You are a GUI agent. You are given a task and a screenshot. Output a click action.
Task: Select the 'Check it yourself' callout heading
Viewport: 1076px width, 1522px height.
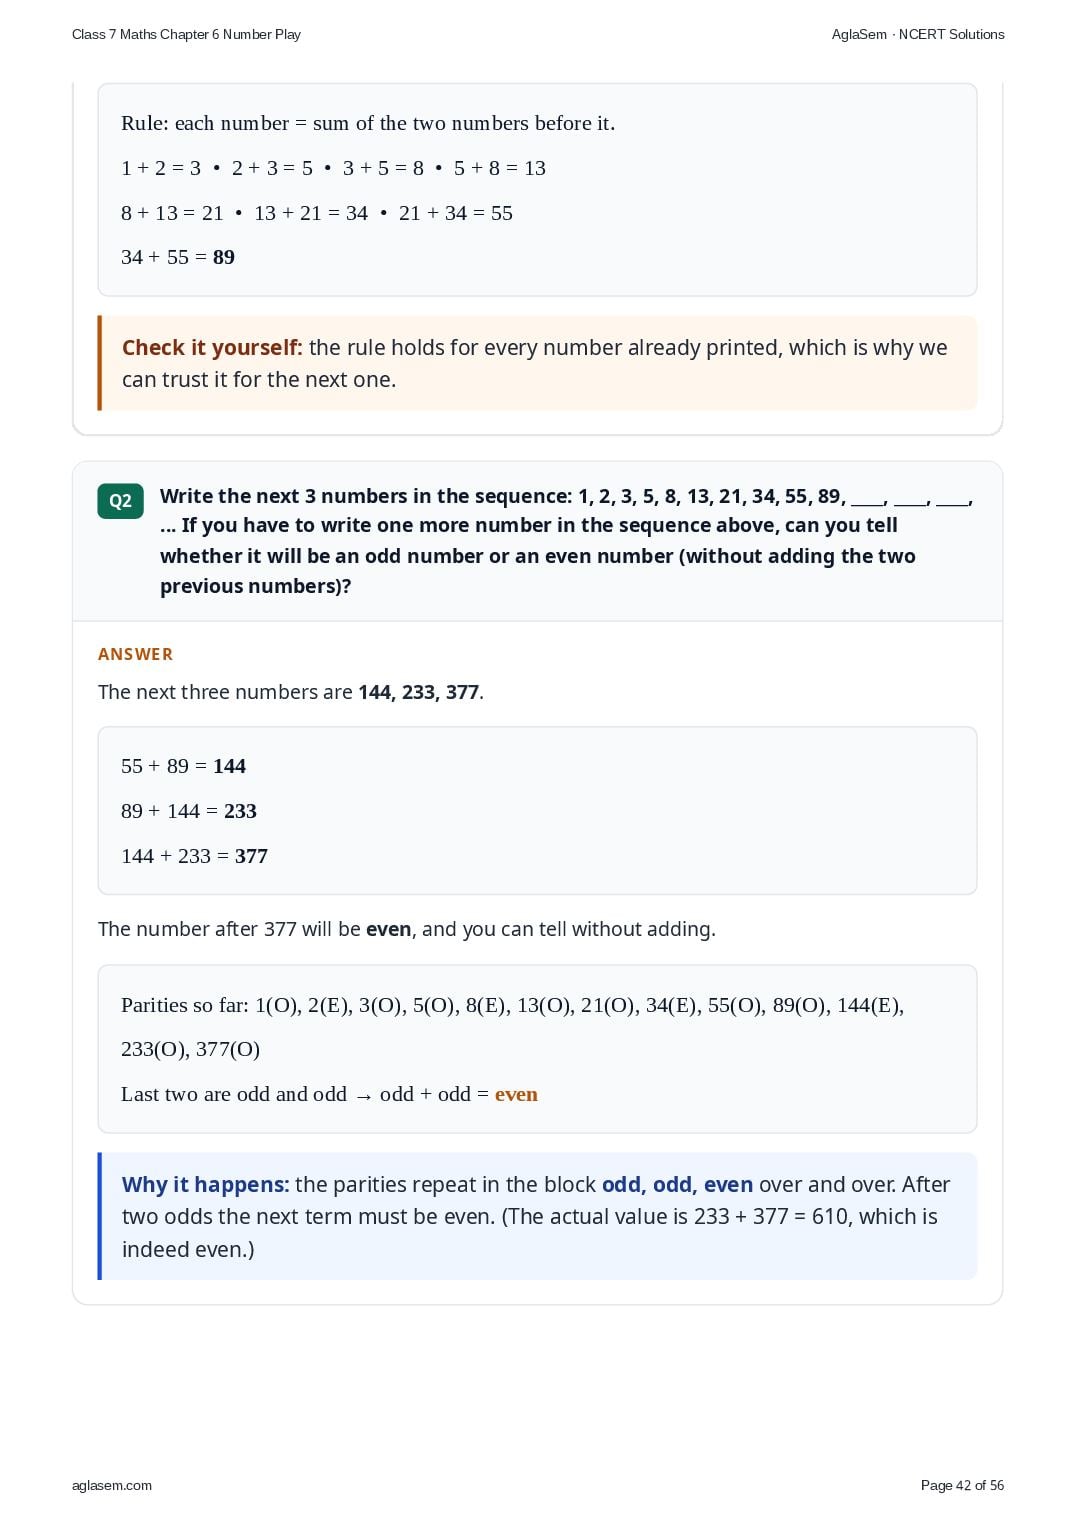212,347
